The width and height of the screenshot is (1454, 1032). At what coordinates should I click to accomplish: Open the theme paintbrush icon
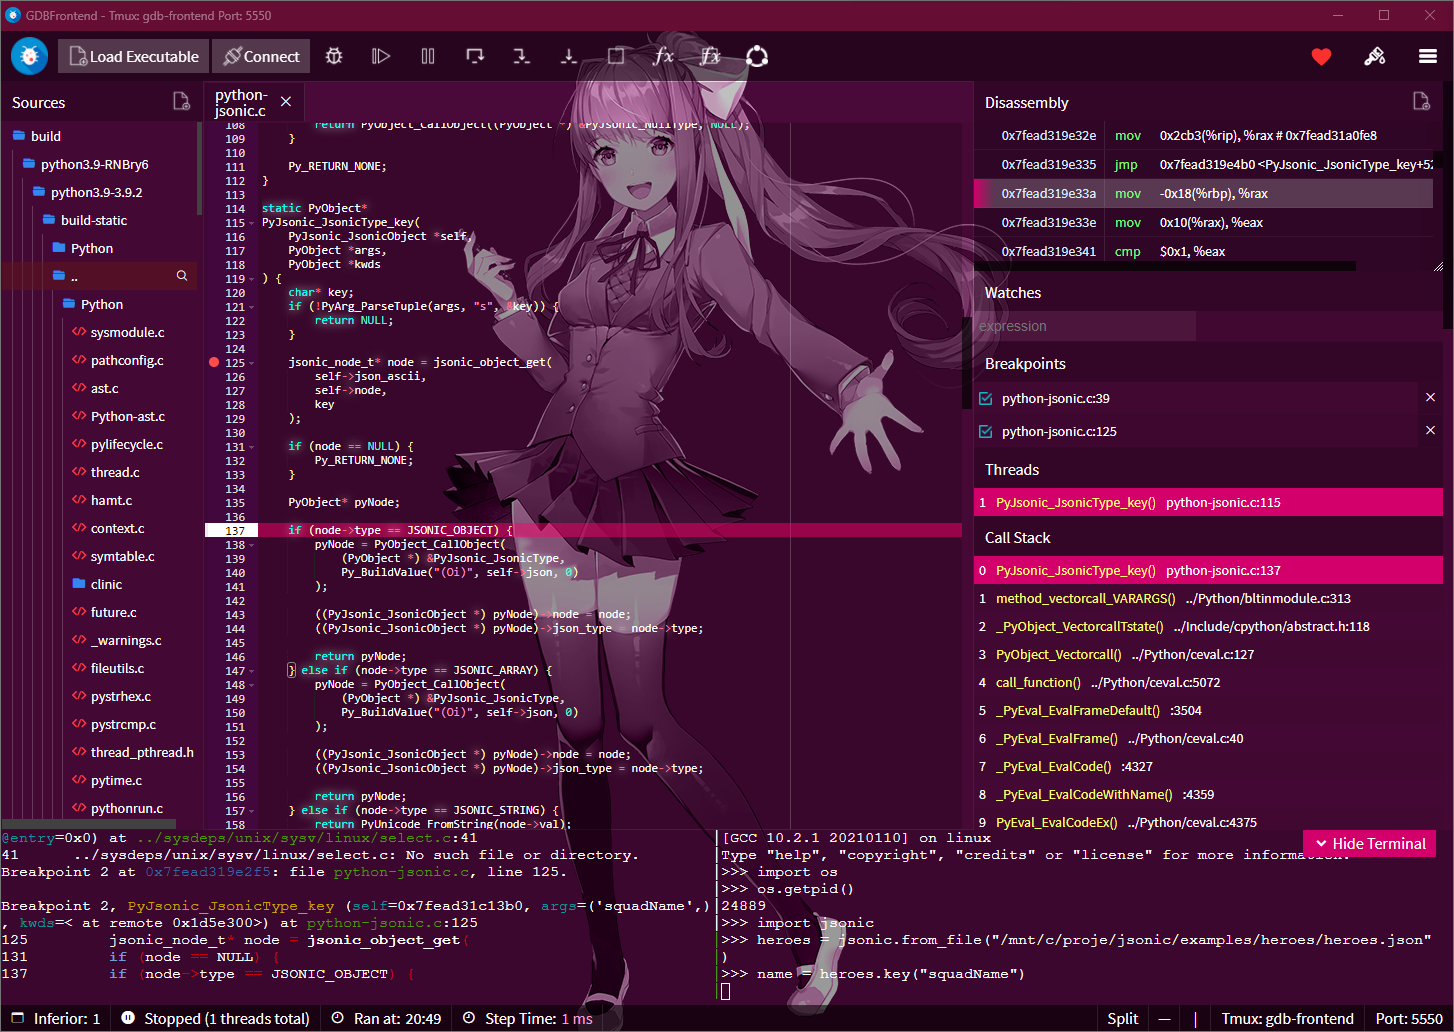tap(1375, 56)
